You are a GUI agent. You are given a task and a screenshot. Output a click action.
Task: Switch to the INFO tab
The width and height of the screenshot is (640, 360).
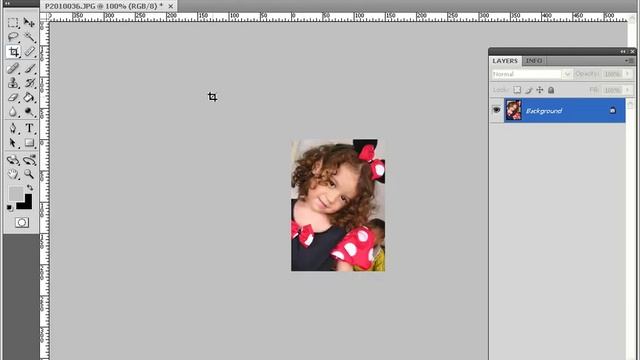pos(533,61)
